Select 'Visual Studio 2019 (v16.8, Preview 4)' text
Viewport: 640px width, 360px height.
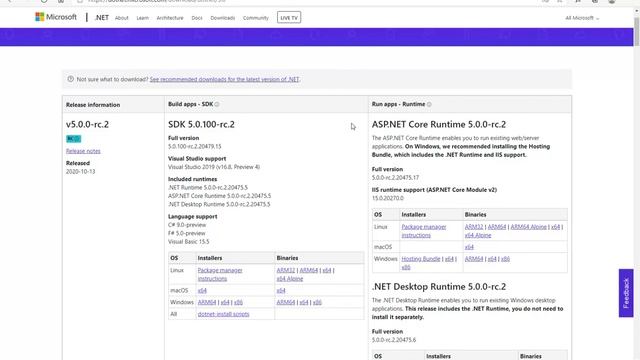[x=214, y=167]
